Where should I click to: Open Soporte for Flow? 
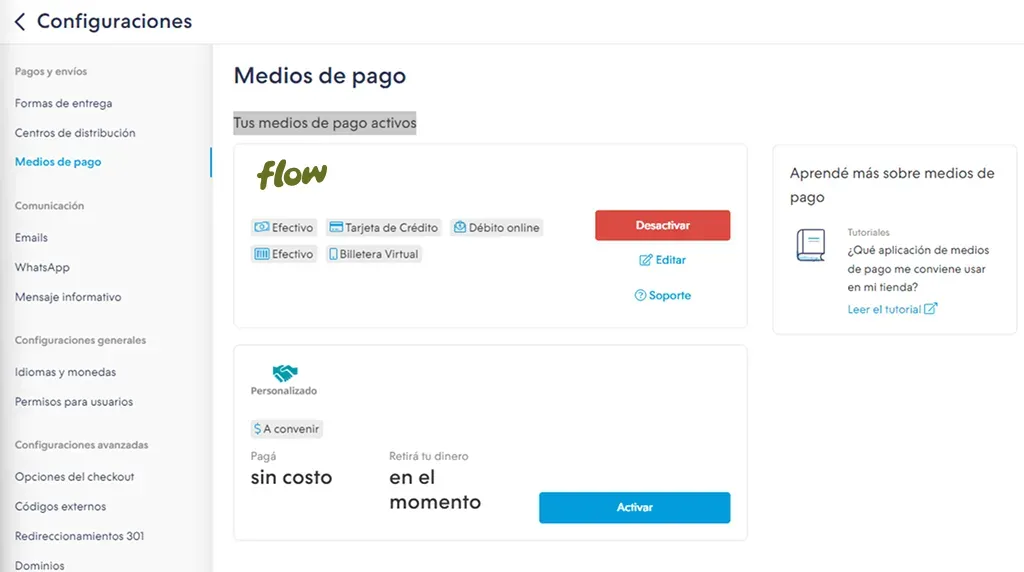point(662,295)
